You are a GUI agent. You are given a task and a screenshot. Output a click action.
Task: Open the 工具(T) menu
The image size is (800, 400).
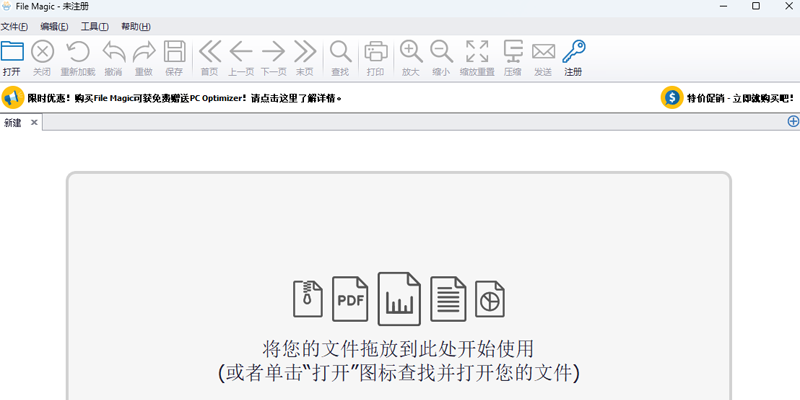pos(94,27)
